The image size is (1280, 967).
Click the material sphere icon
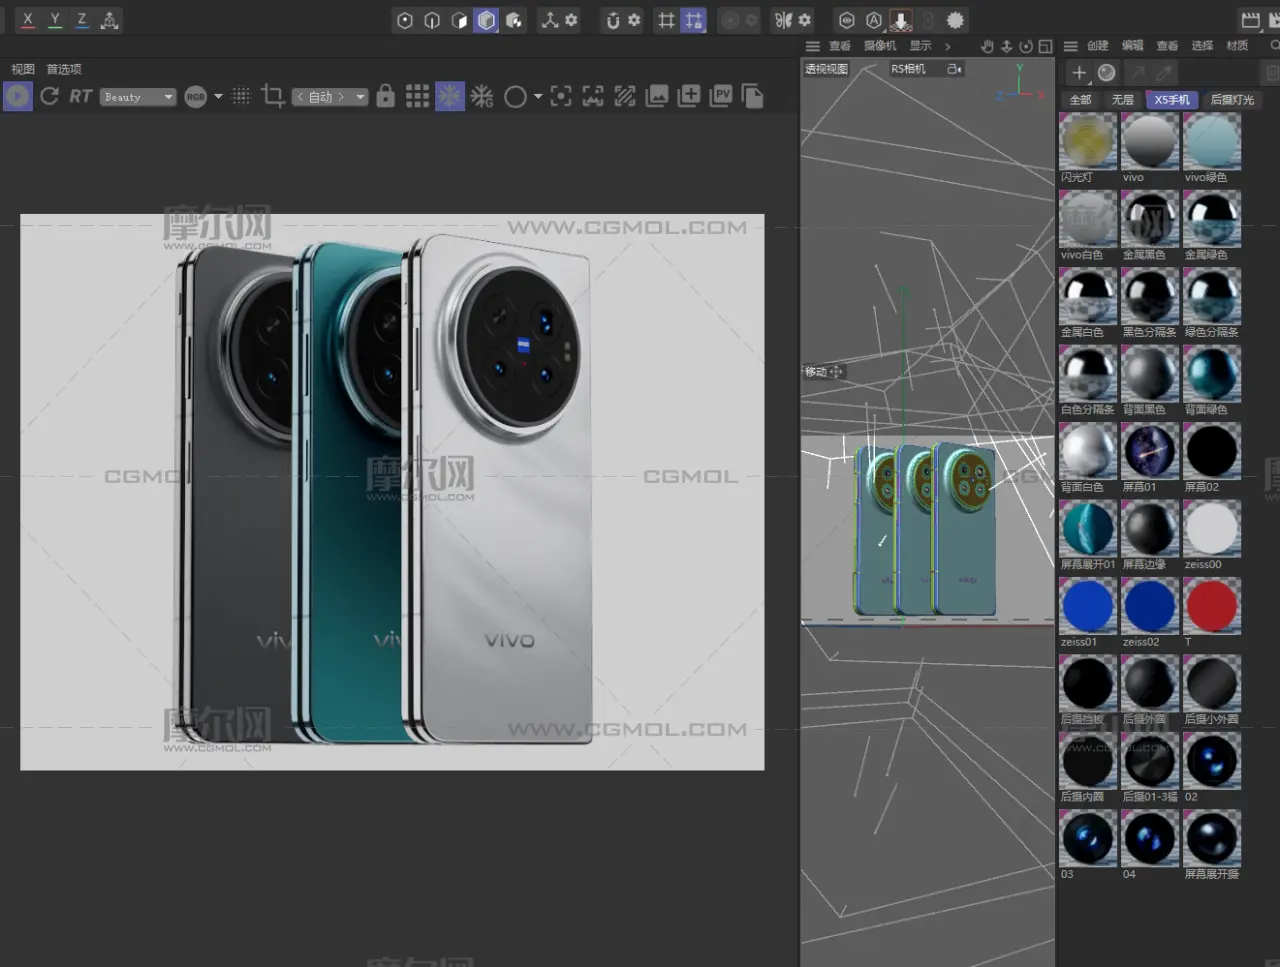tap(1106, 73)
